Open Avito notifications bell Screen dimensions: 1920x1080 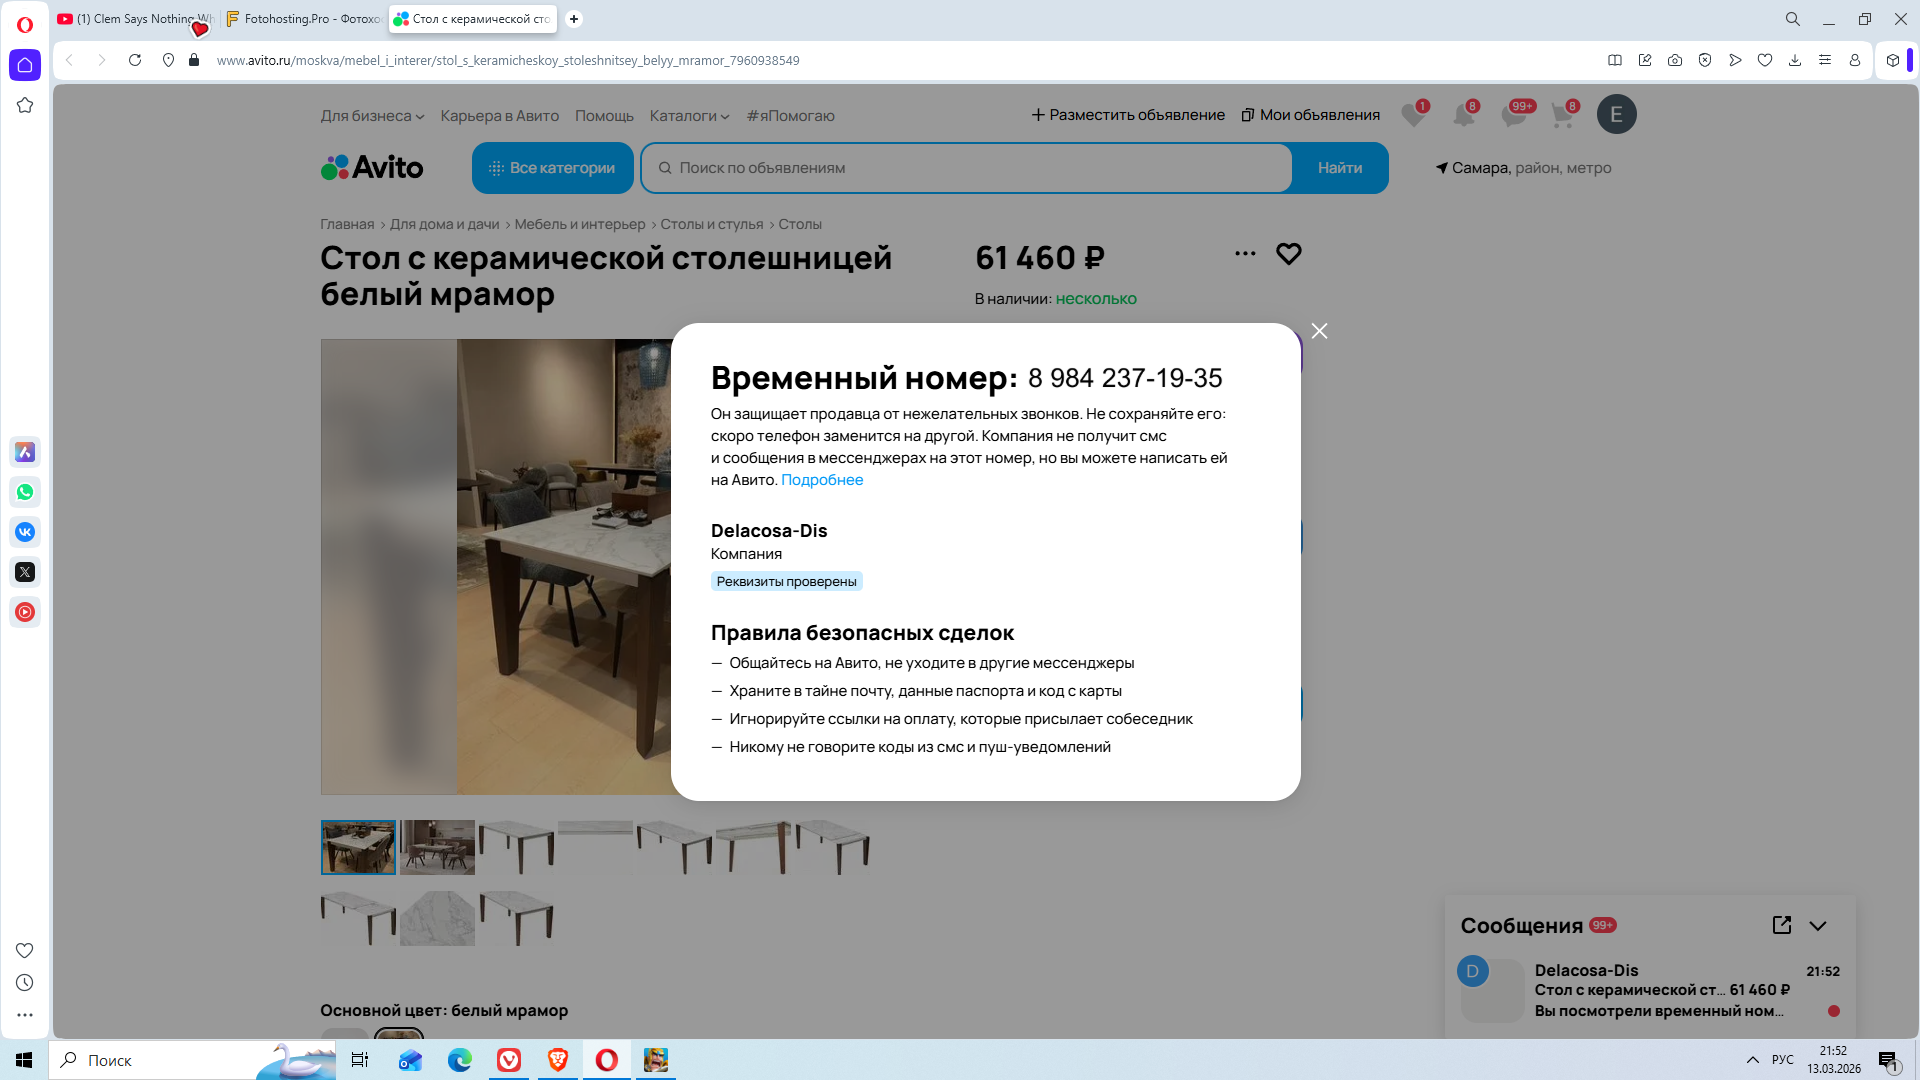point(1463,115)
